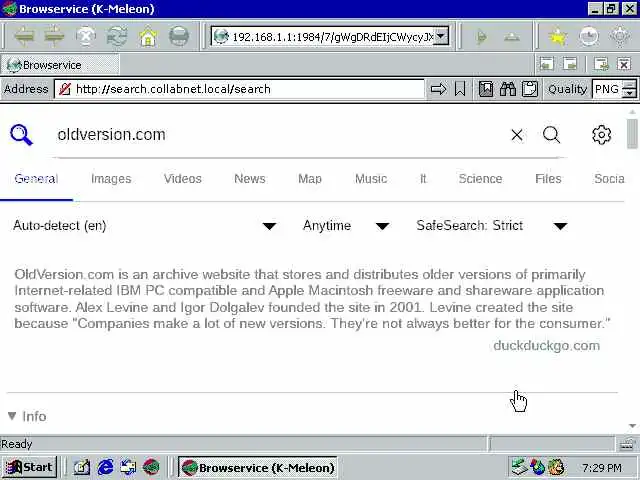
Task: Open the URL history dropdown arrow
Action: click(441, 36)
